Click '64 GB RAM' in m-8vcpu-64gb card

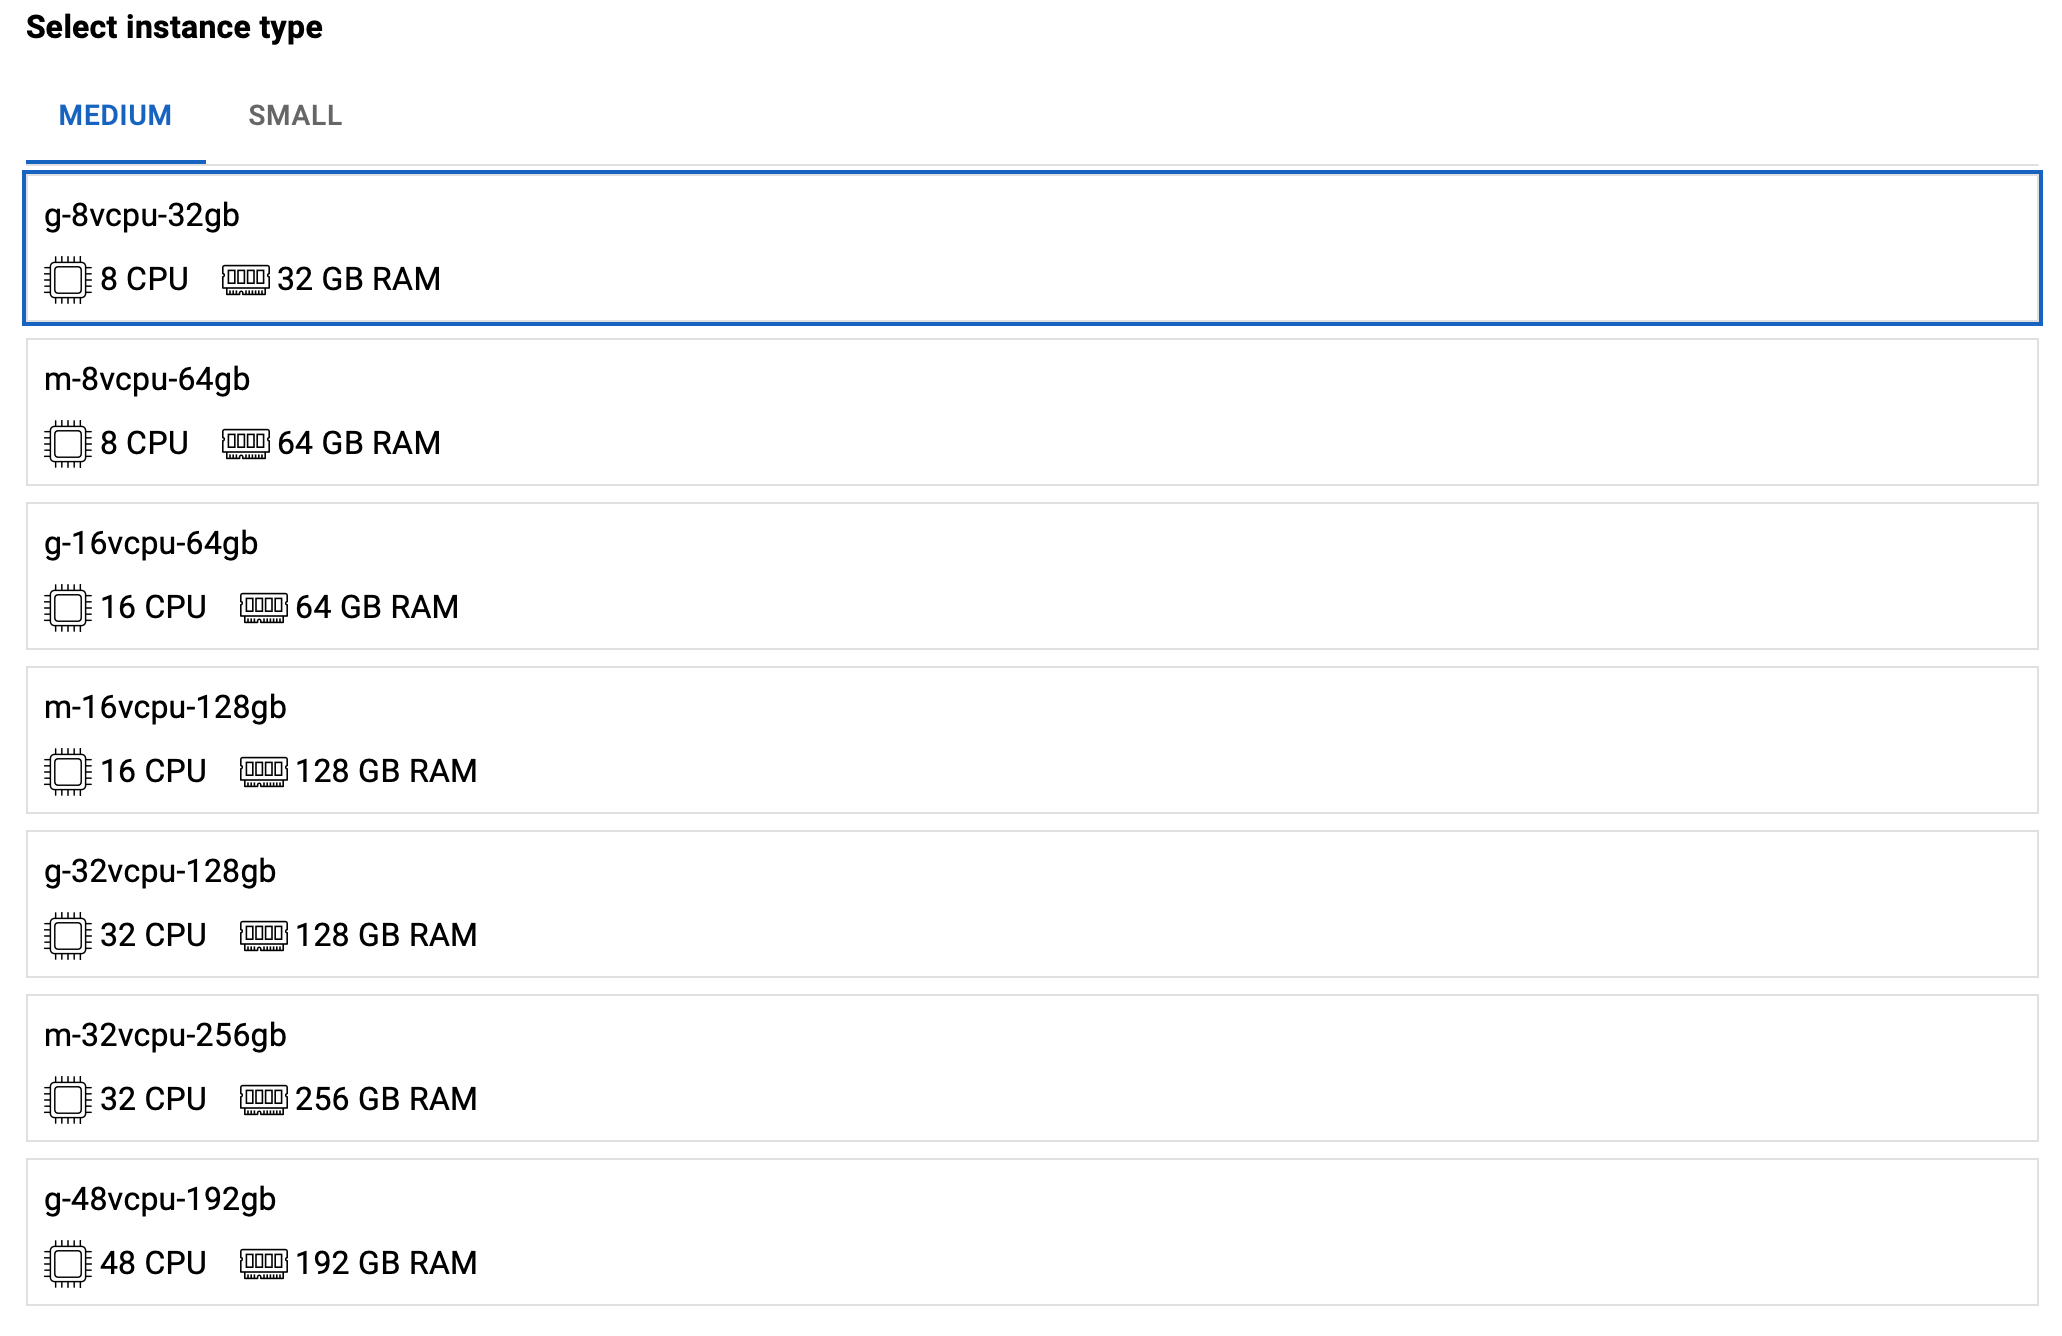359,443
